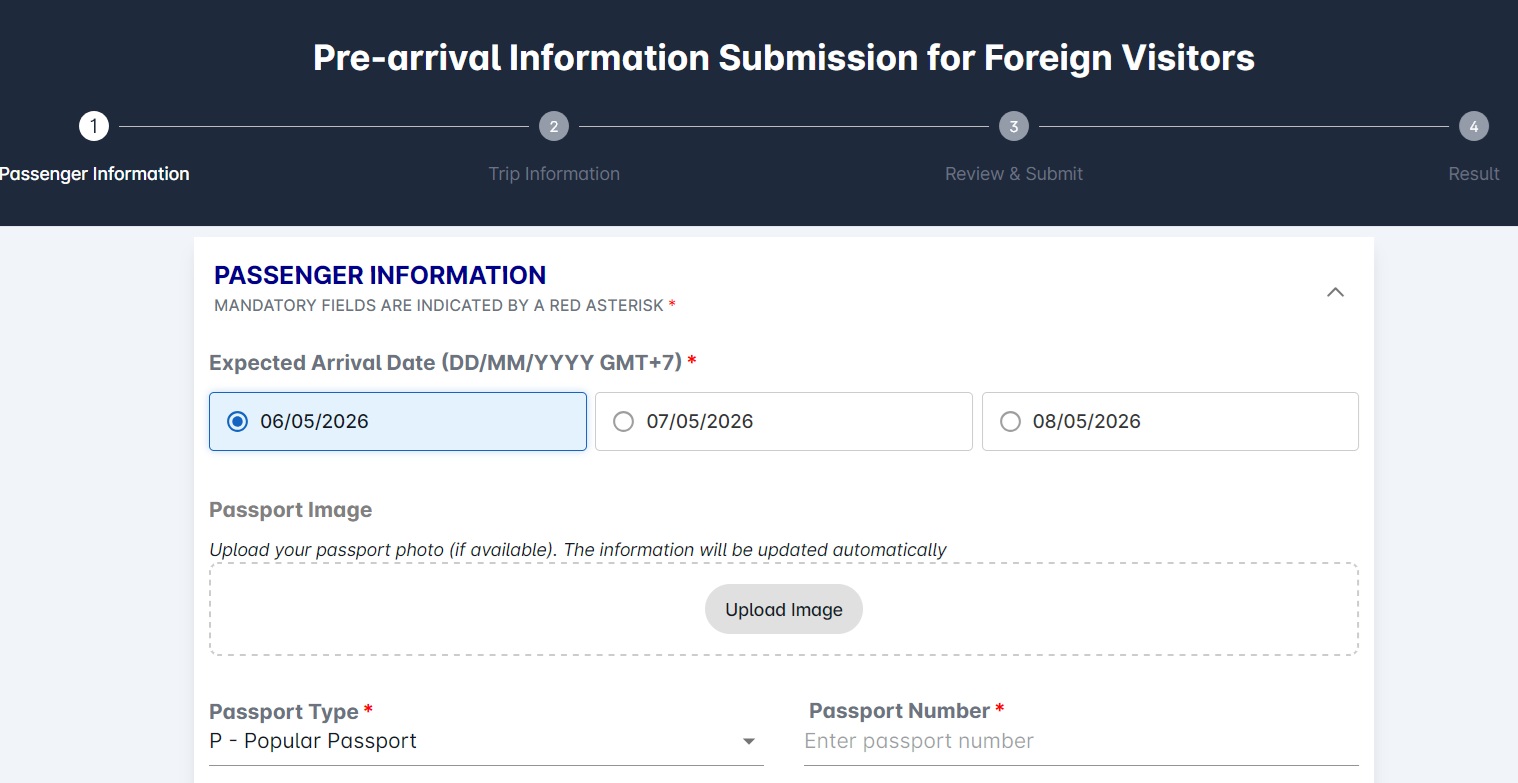Click the 07/05/2026 date option box
This screenshot has height=783, width=1518.
pyautogui.click(x=784, y=421)
